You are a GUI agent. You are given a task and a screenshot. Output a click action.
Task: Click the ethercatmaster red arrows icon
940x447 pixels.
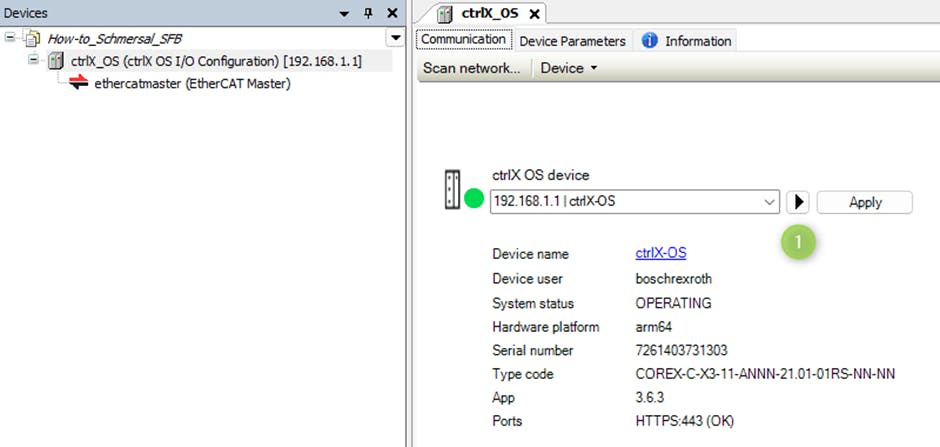pos(78,84)
